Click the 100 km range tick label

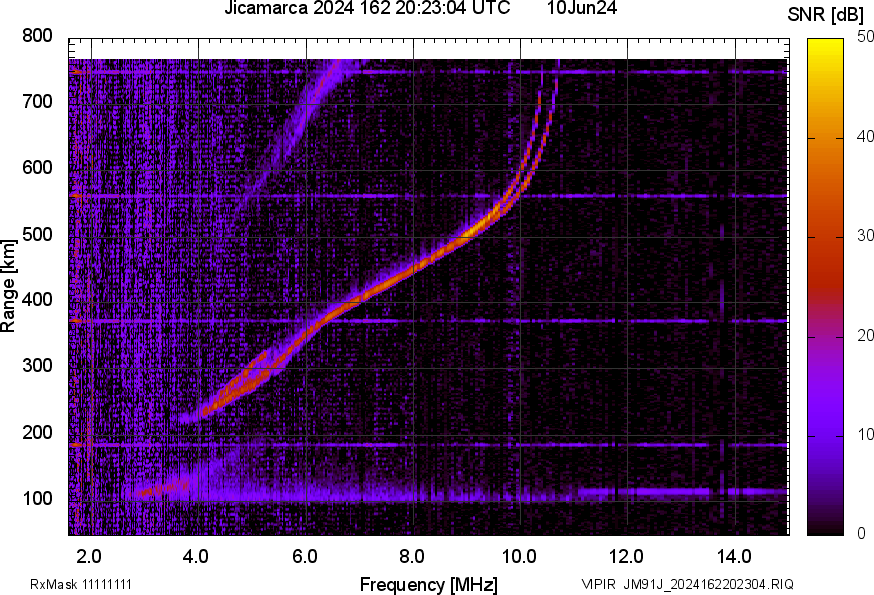(37, 498)
